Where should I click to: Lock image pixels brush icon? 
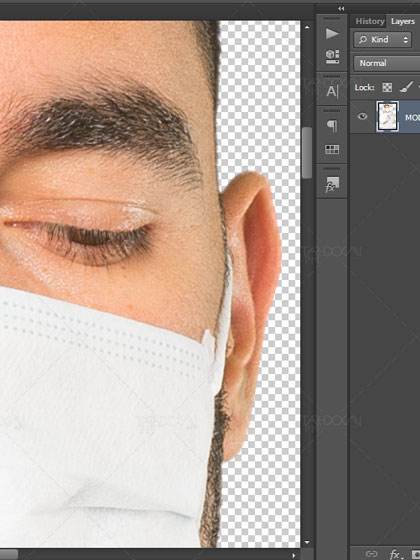[x=406, y=86]
